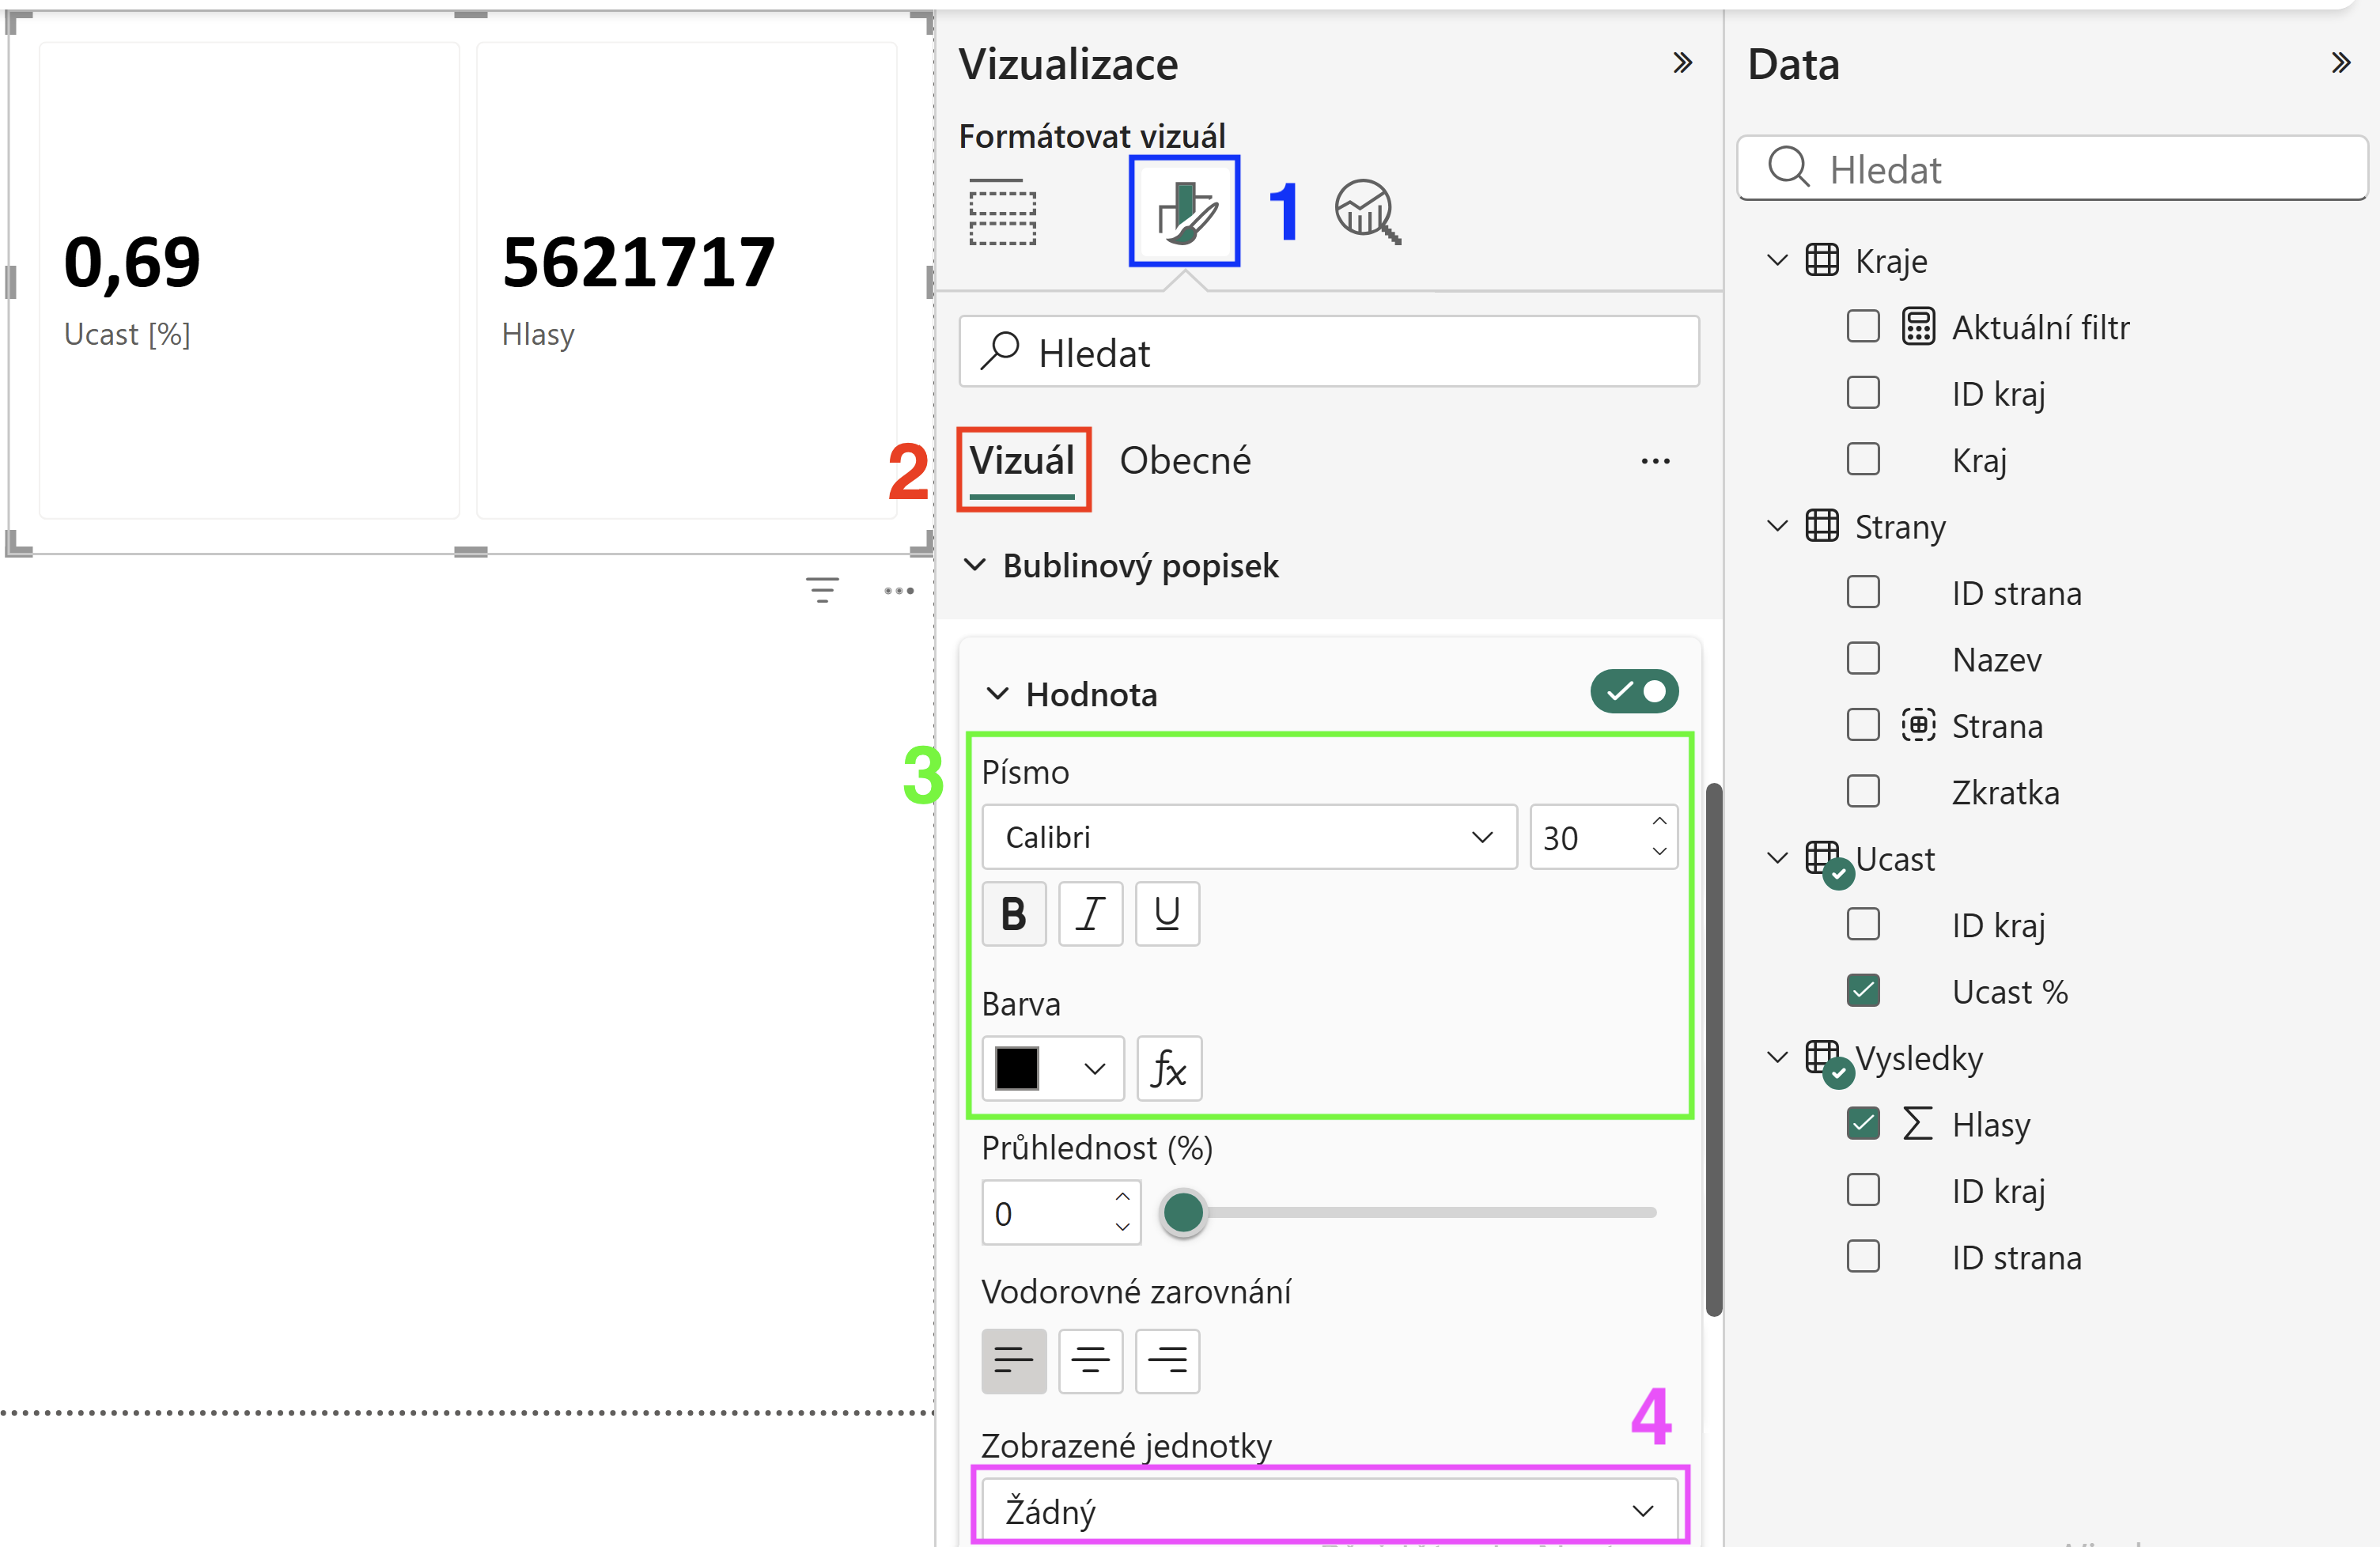Collapse the Hodnota section chevron
This screenshot has width=2380, height=1547.
coord(998,693)
